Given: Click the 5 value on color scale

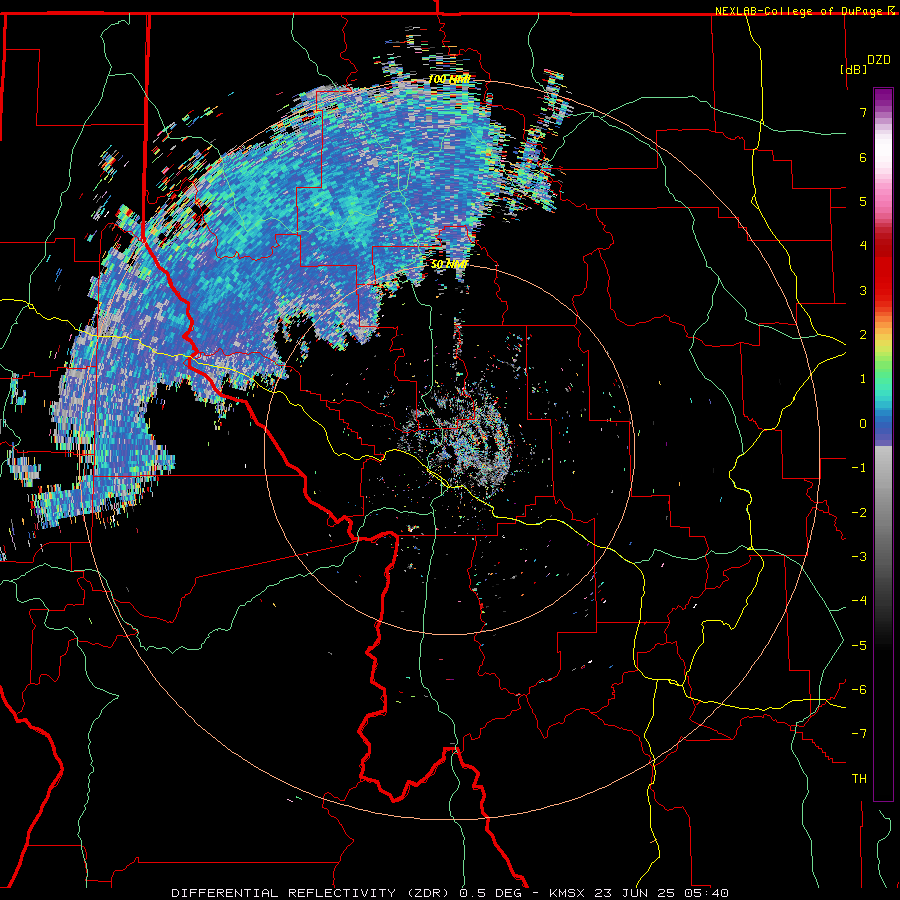Looking at the screenshot, I should [x=863, y=201].
